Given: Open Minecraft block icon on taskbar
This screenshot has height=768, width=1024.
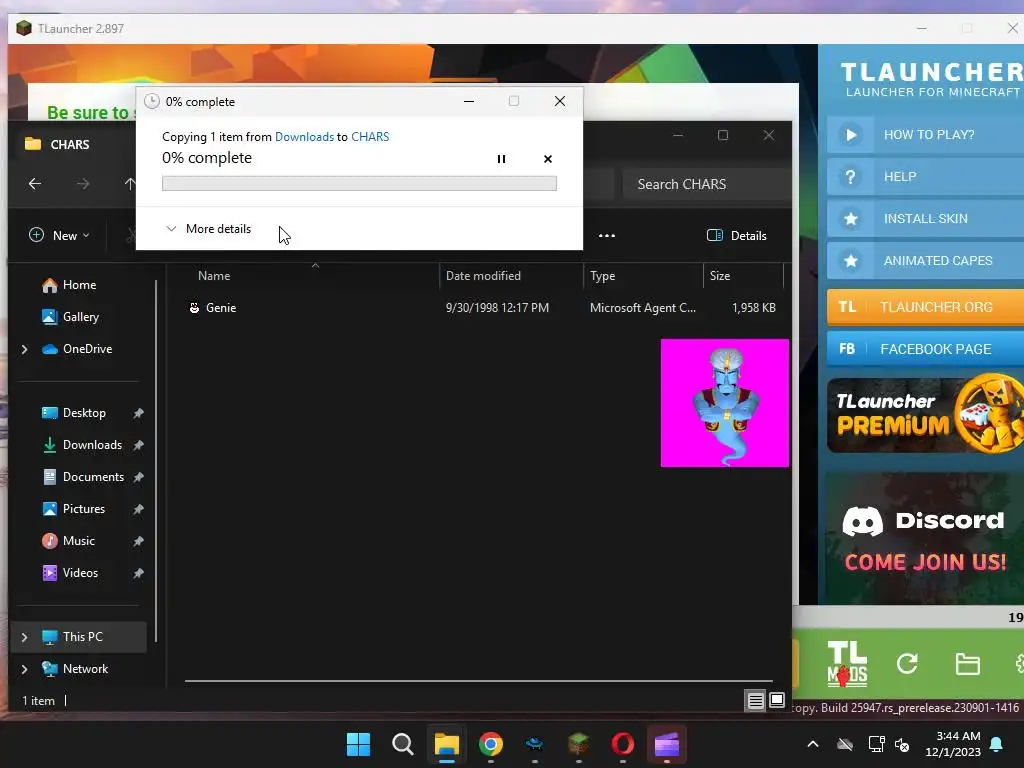Looking at the screenshot, I should point(579,744).
